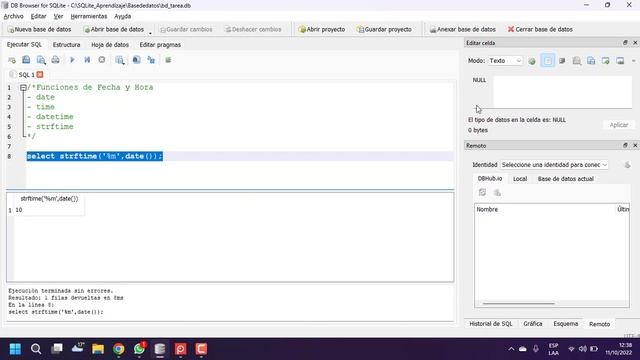Switch to the Esquema tab
Viewport: 640px width, 360px height.
(565, 324)
